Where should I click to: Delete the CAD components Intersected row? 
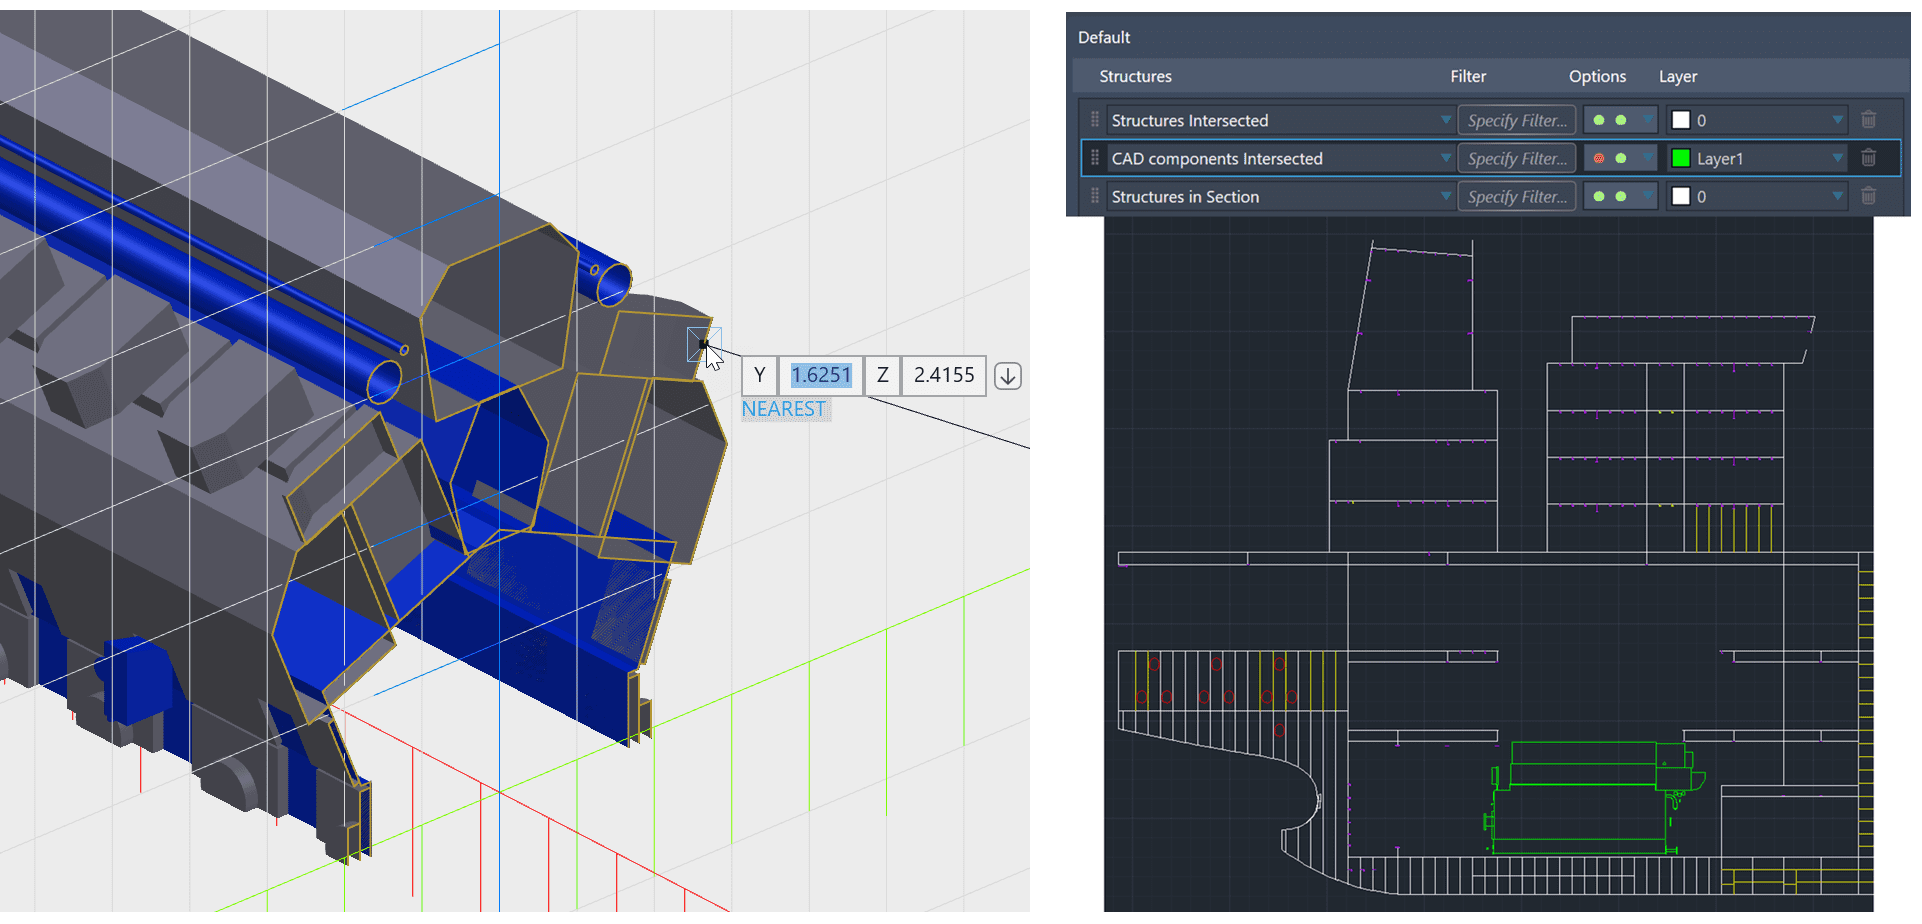click(x=1868, y=158)
